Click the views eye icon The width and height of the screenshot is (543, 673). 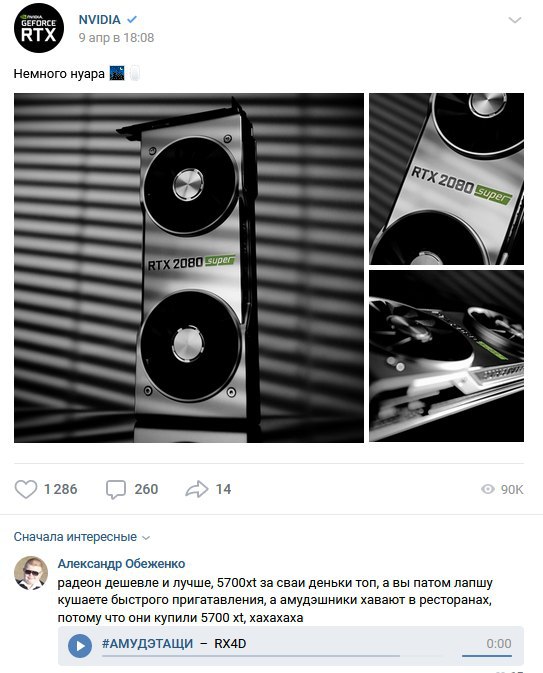point(488,489)
